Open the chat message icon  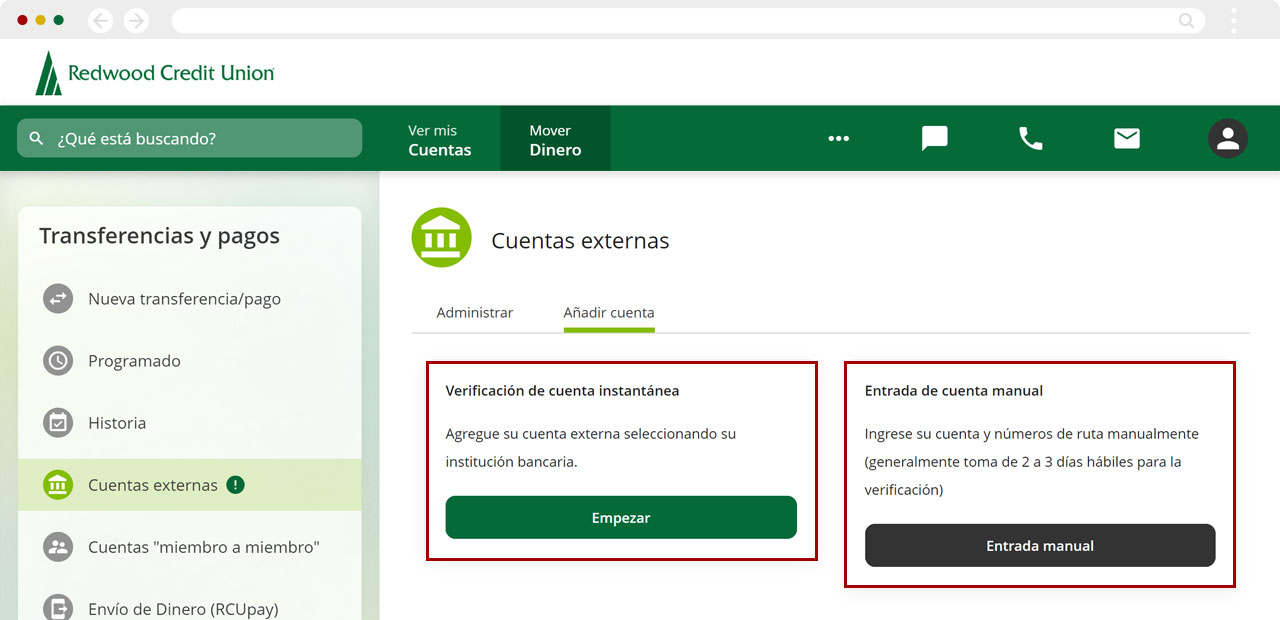coord(934,139)
